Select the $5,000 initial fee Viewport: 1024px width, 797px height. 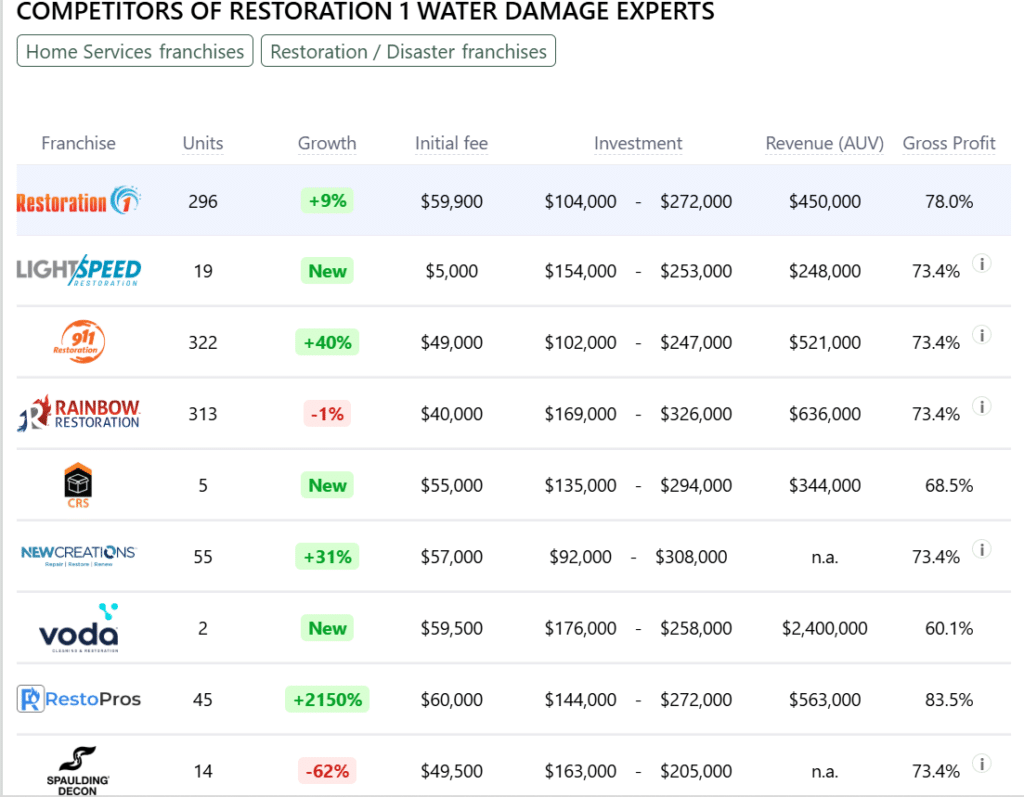[x=452, y=271]
